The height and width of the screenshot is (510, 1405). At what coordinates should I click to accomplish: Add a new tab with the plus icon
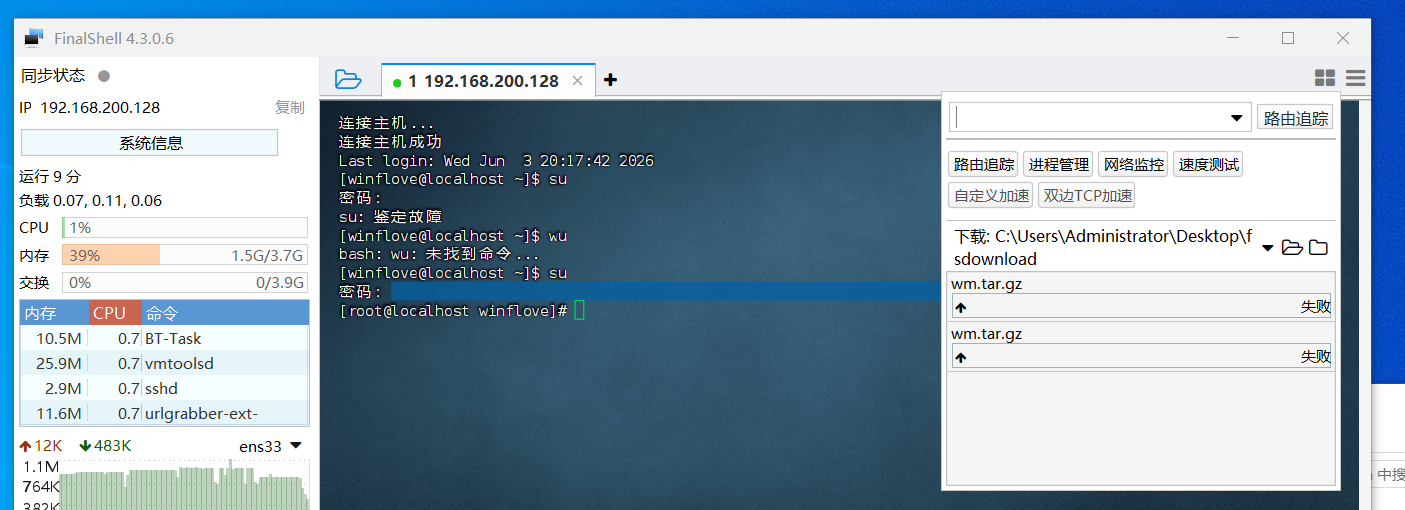(610, 80)
